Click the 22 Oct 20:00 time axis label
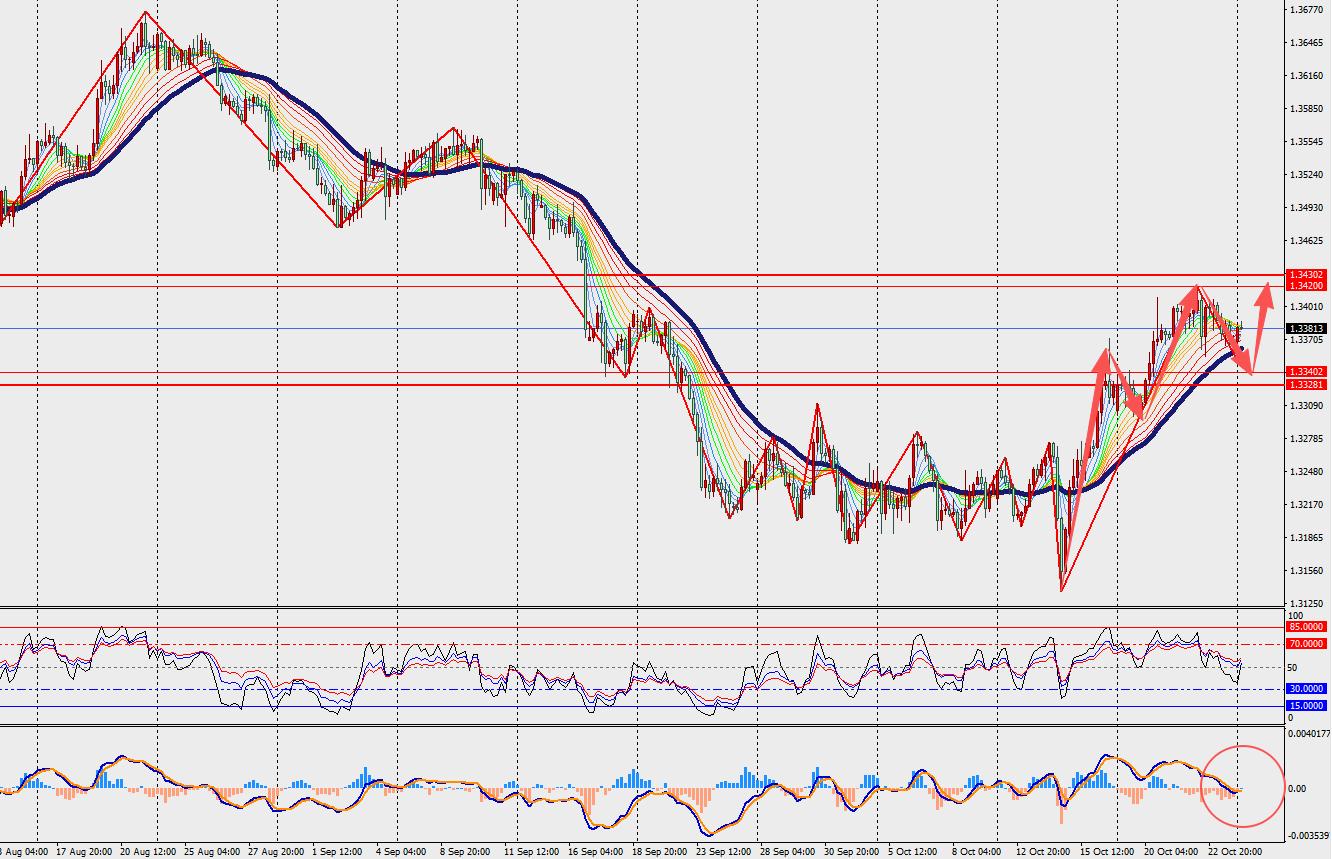The image size is (1332, 859). tap(1236, 851)
